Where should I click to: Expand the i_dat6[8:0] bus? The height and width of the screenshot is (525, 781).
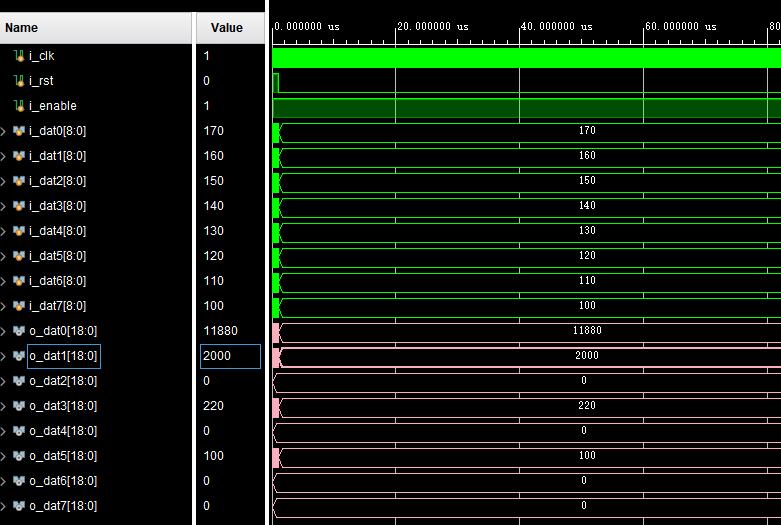pyautogui.click(x=3, y=281)
